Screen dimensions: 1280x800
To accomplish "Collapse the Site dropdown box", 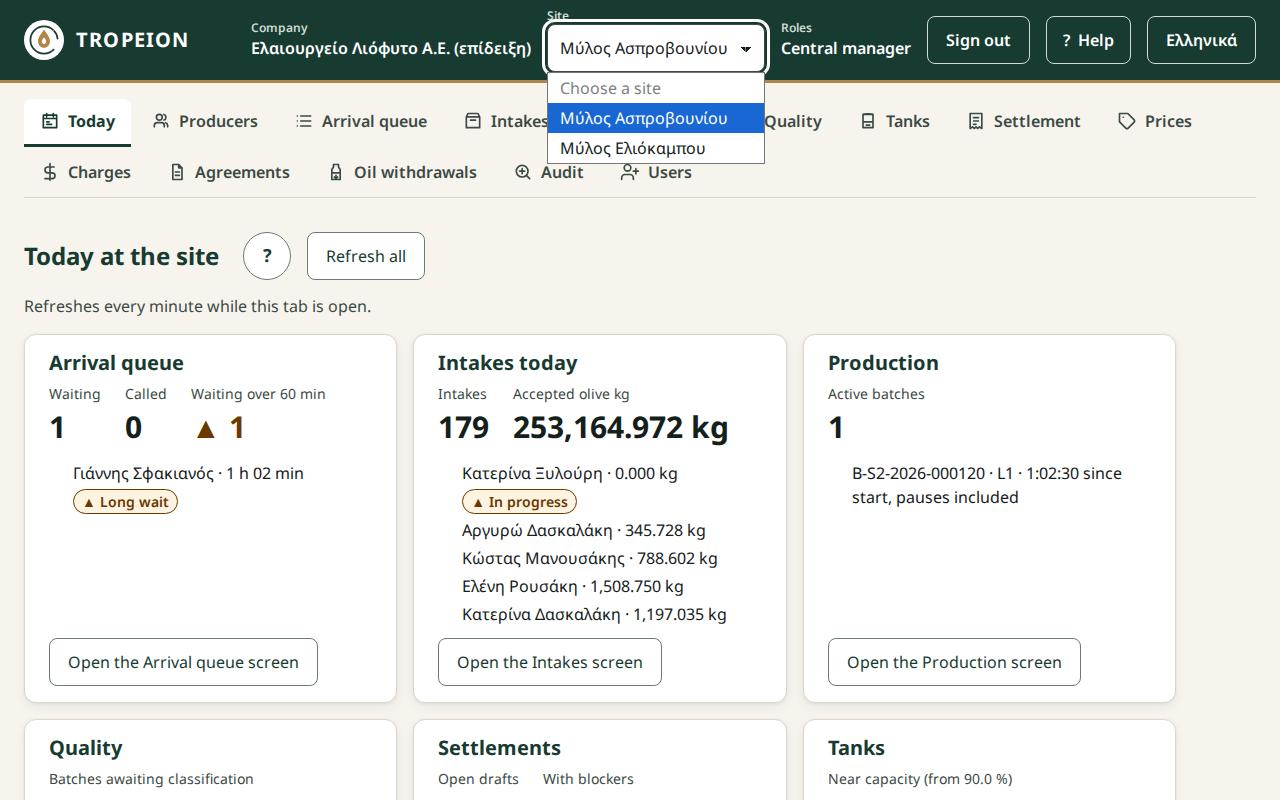I will tap(656, 48).
